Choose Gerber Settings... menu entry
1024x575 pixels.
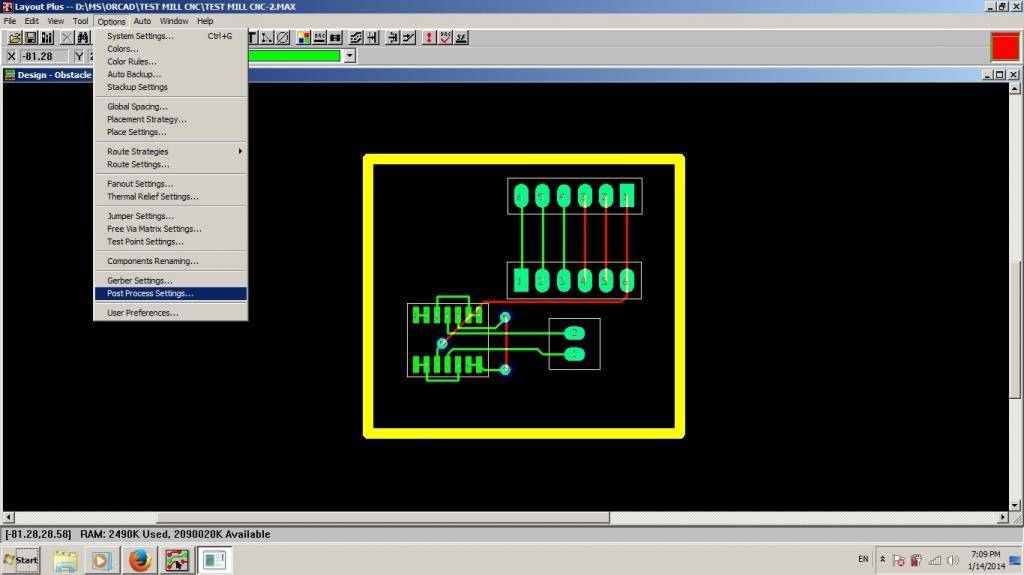[x=170, y=280]
